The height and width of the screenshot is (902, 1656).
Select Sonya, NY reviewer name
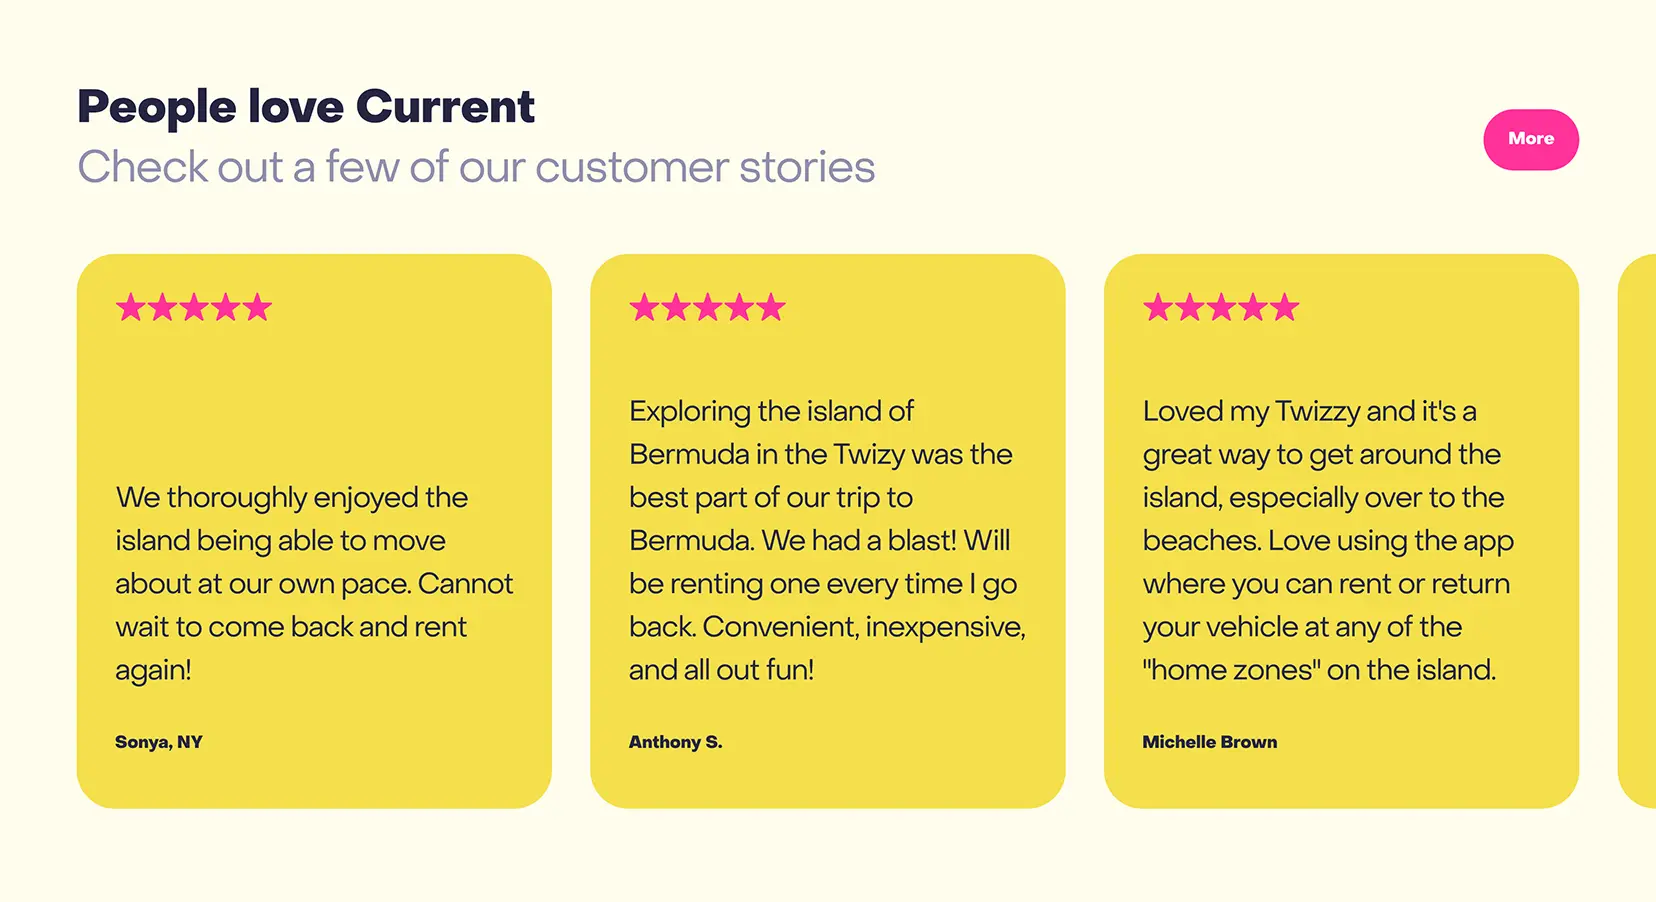[159, 742]
